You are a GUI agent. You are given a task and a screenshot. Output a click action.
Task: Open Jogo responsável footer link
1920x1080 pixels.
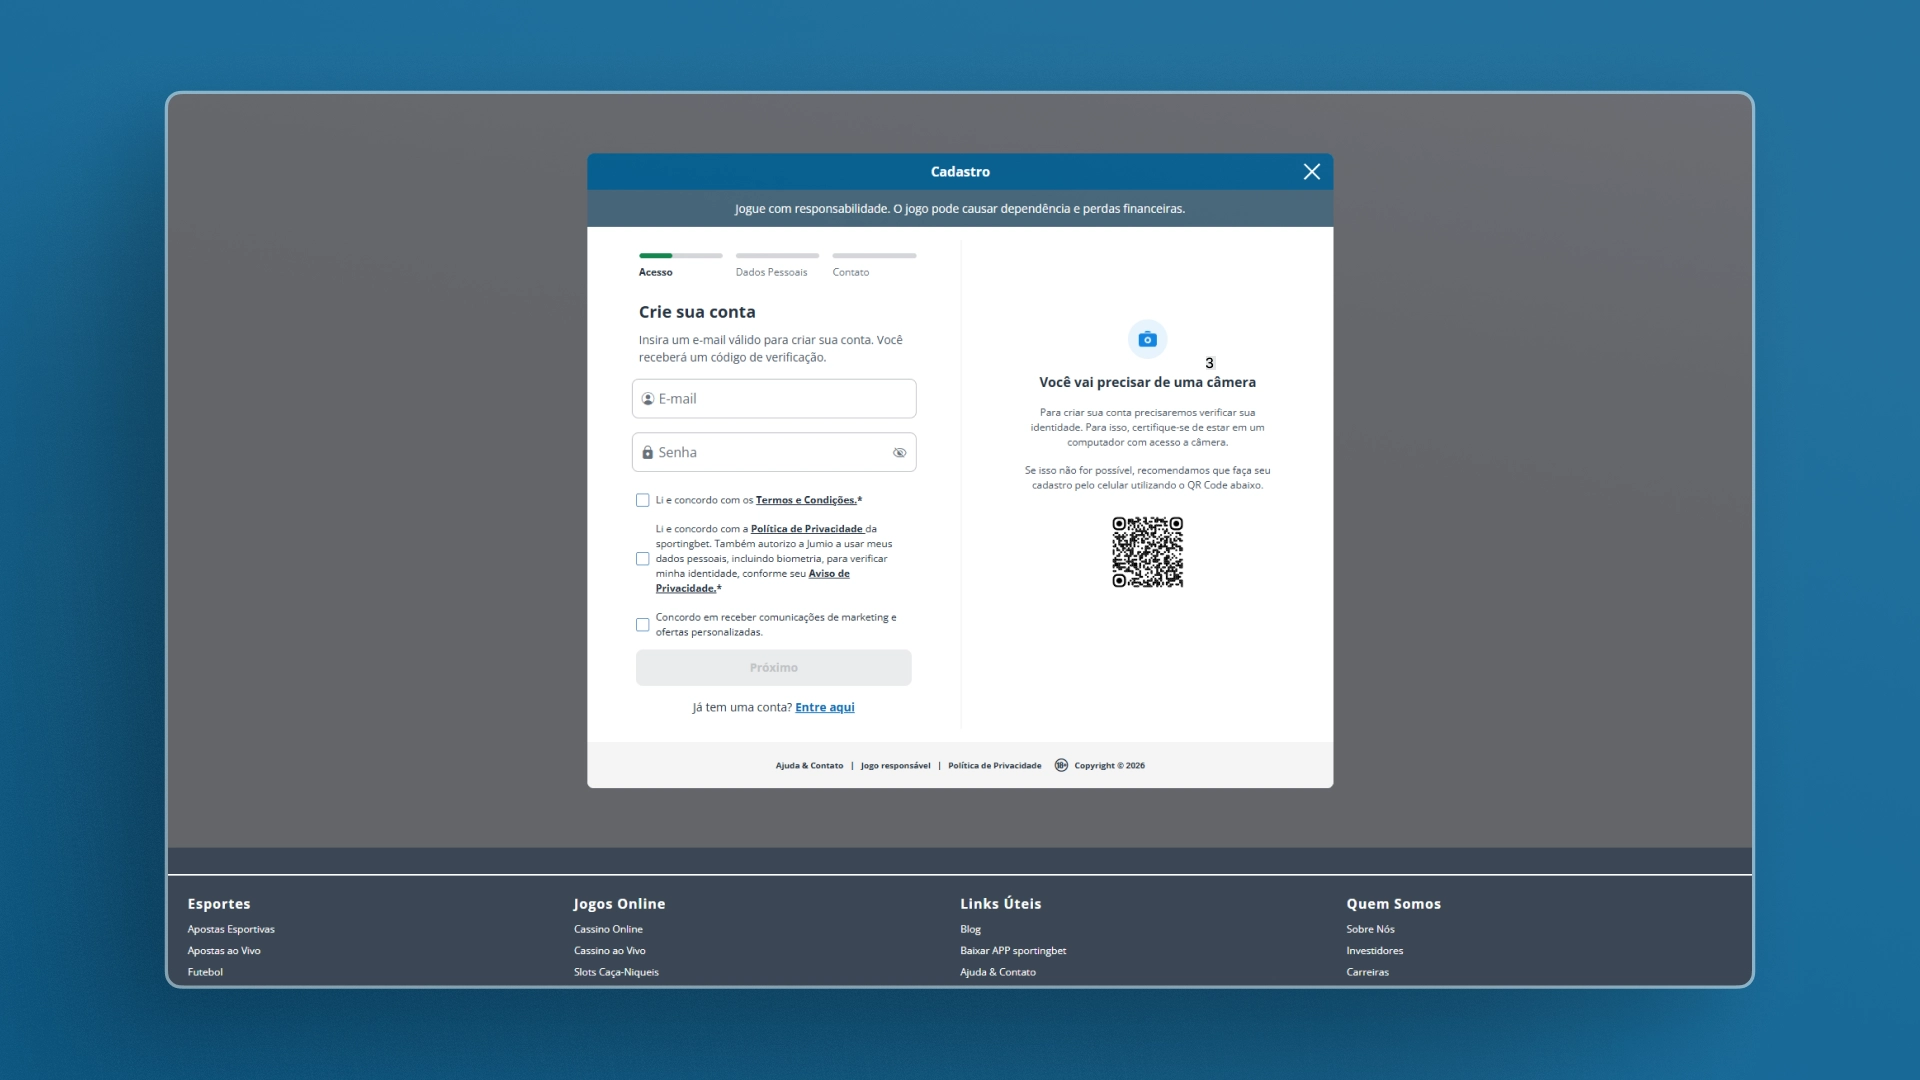coord(895,766)
